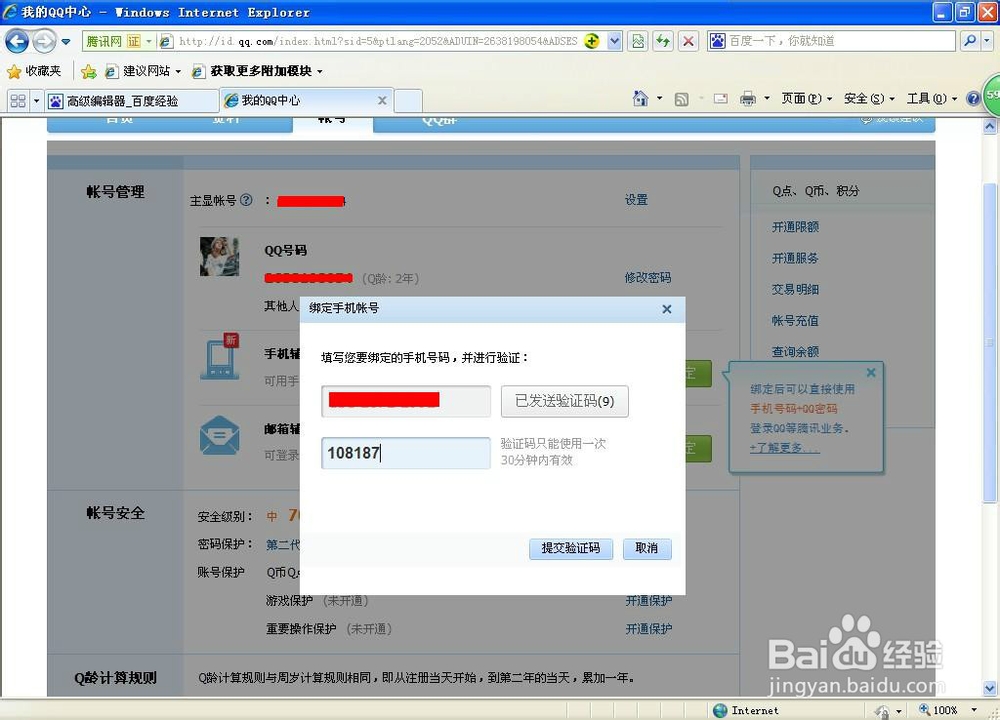This screenshot has width=1000, height=720.
Task: Click the Stop loading red X icon
Action: click(x=688, y=41)
